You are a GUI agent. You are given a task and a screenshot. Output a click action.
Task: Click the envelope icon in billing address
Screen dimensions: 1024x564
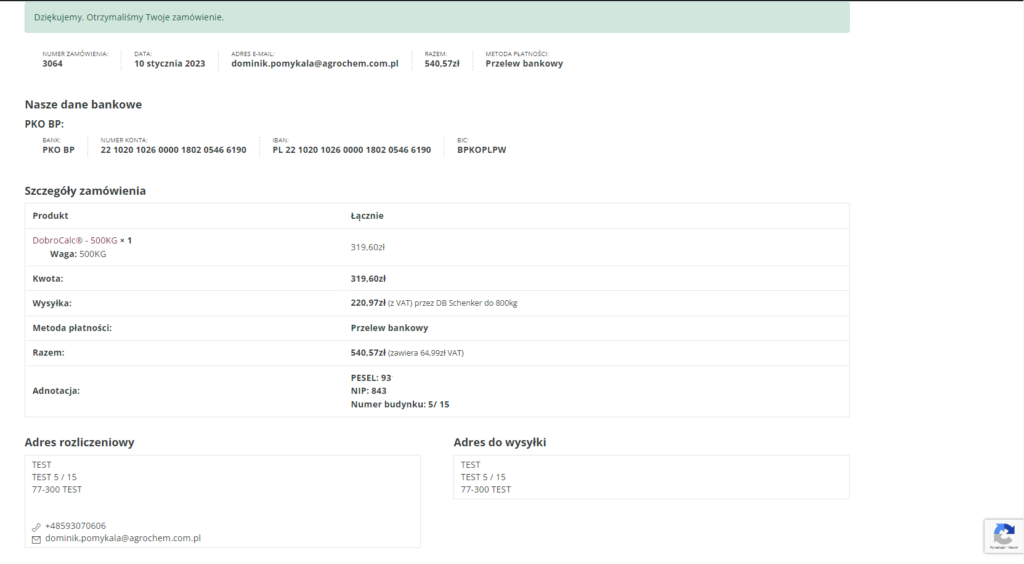coord(37,539)
